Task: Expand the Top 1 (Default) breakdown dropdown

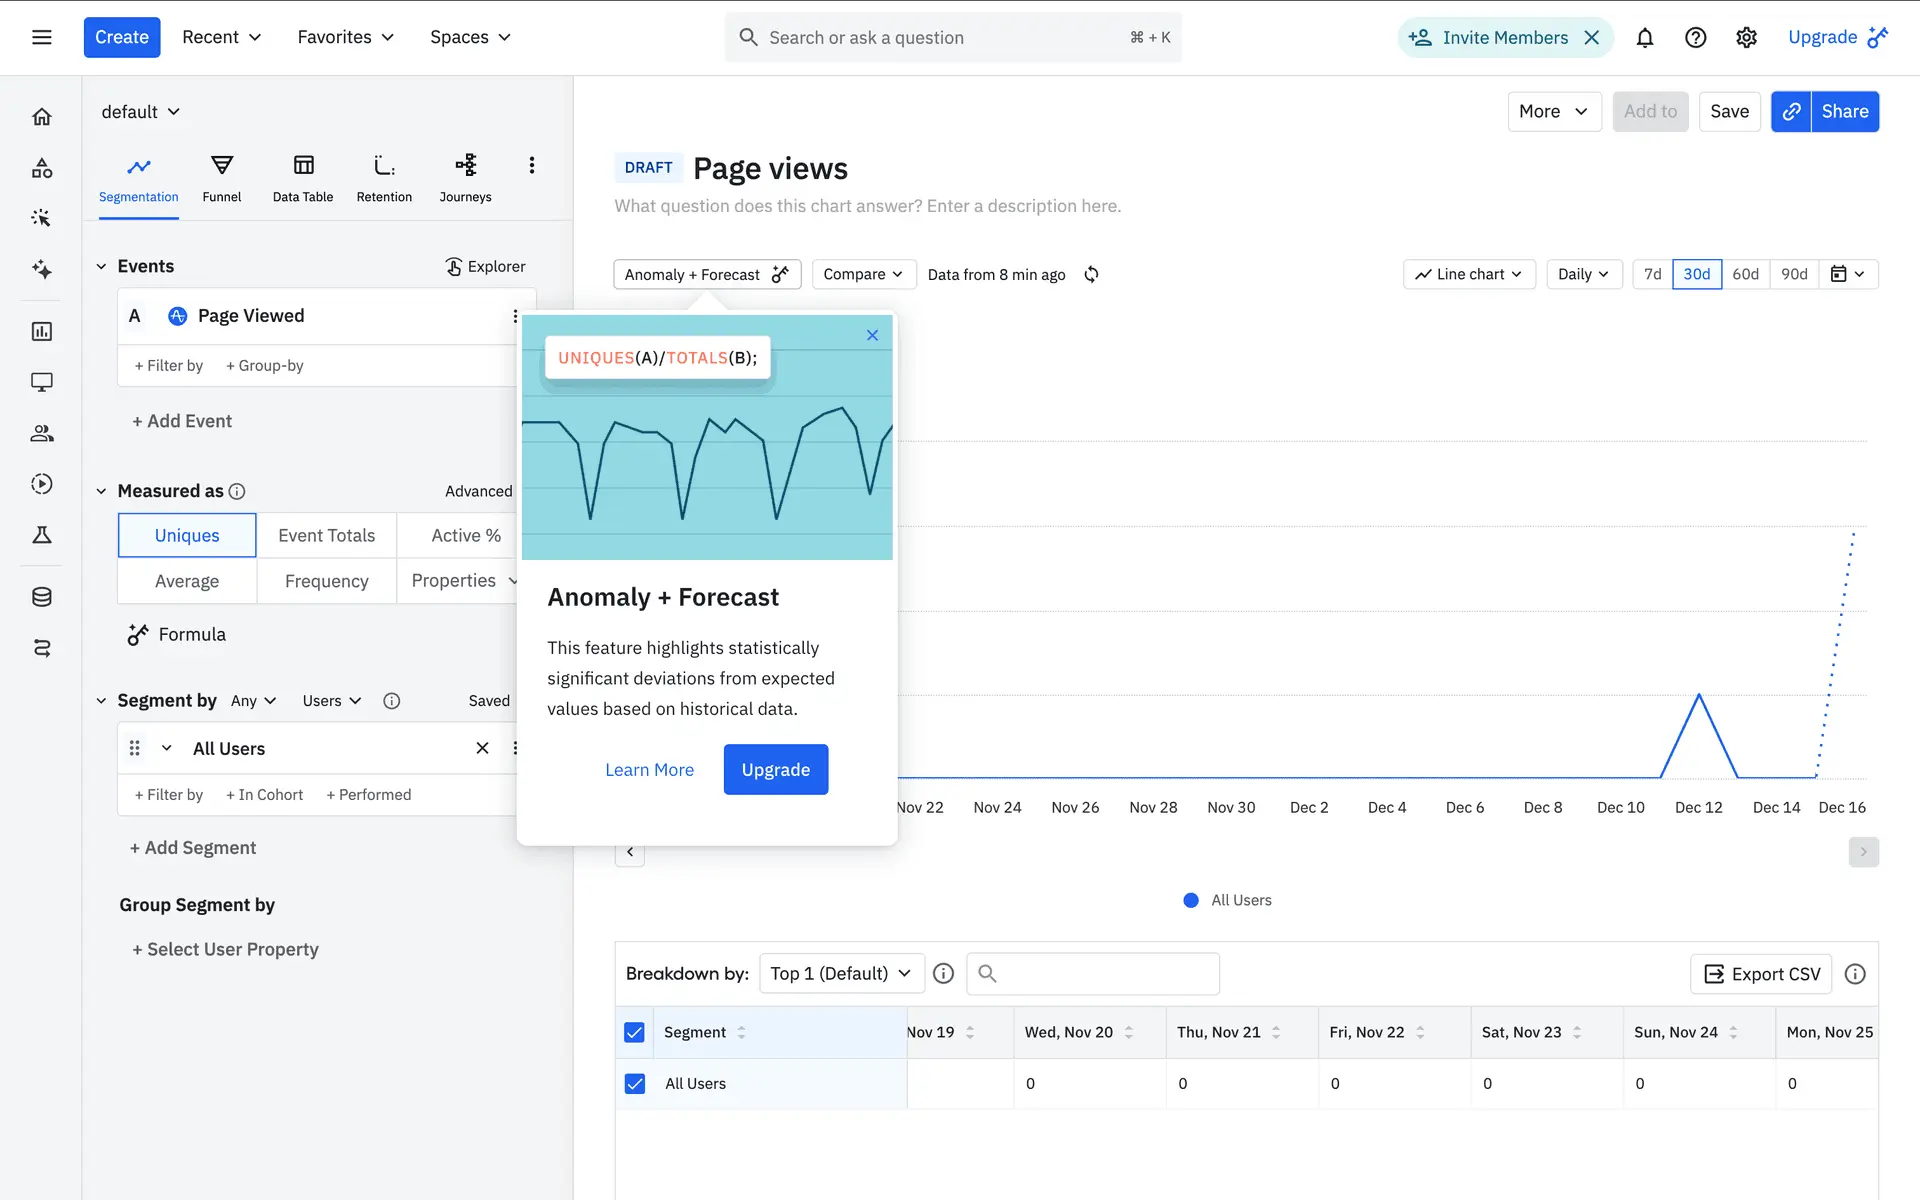Action: tap(841, 973)
